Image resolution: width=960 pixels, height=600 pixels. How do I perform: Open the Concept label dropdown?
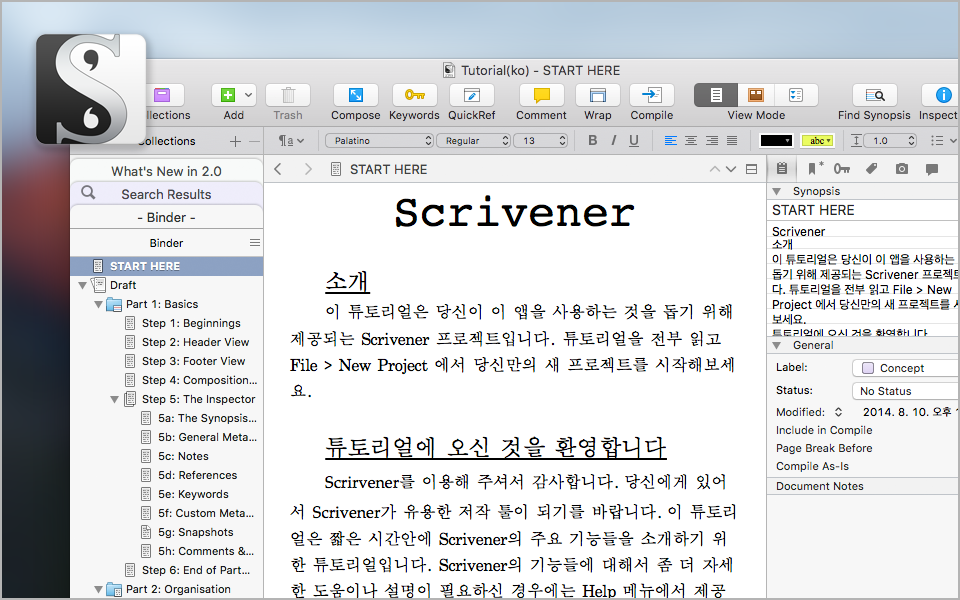coord(906,368)
